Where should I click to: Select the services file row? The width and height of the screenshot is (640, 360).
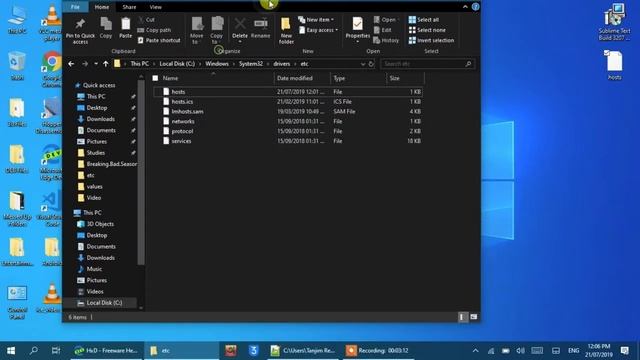pyautogui.click(x=288, y=141)
